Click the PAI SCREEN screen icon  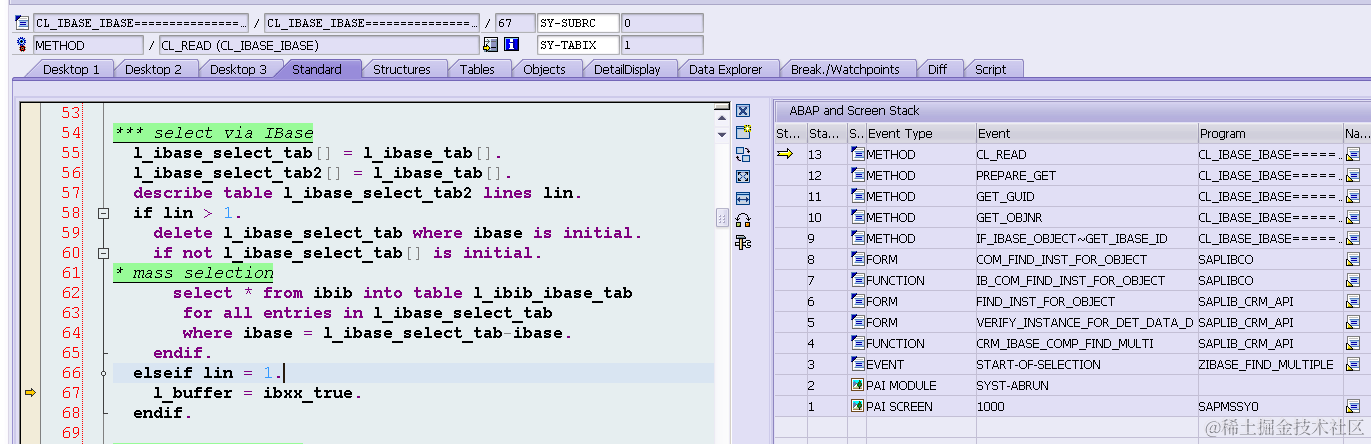[x=857, y=406]
